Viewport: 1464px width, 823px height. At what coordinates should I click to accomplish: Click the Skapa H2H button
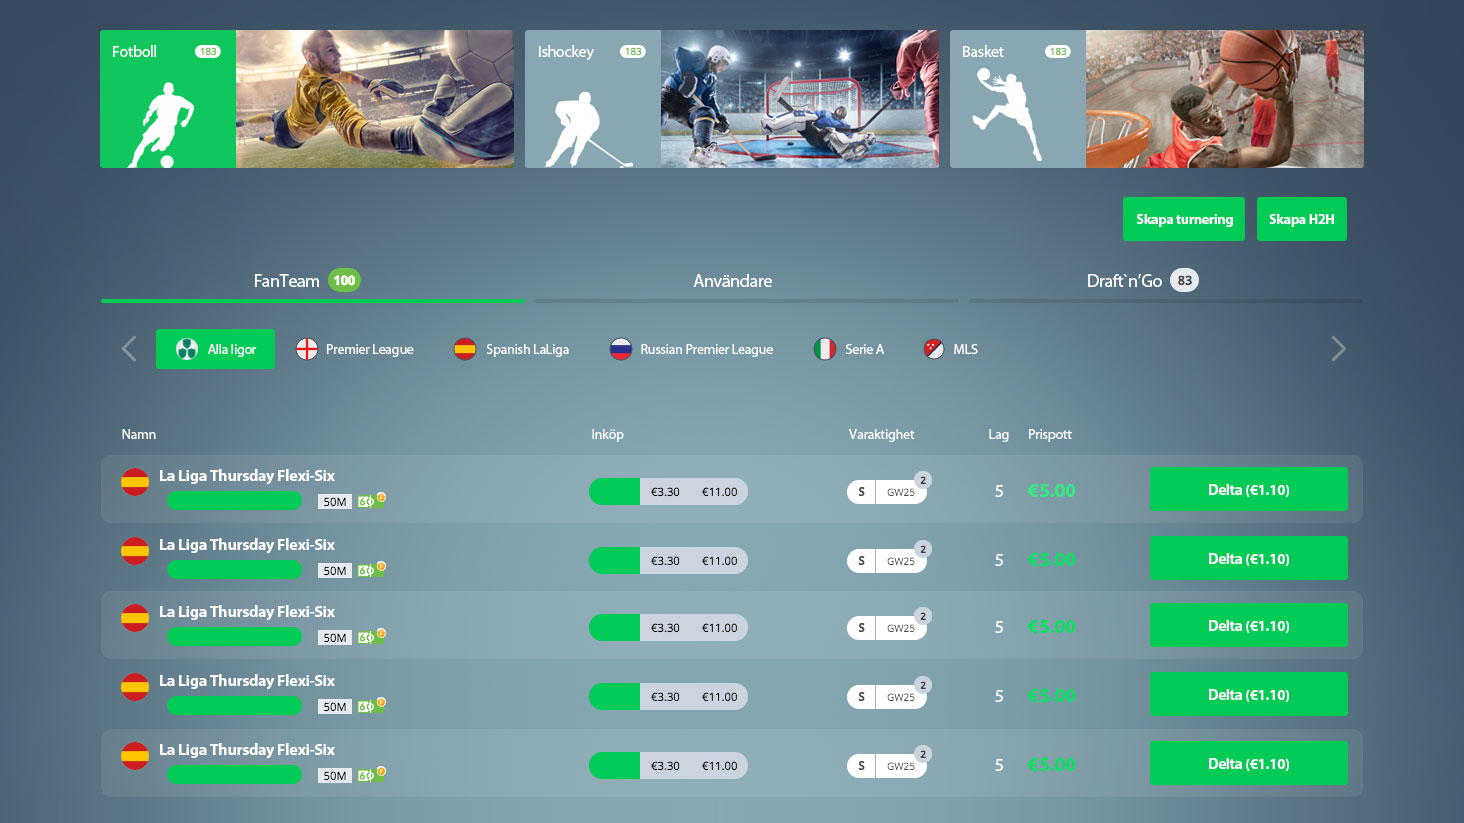(1302, 219)
